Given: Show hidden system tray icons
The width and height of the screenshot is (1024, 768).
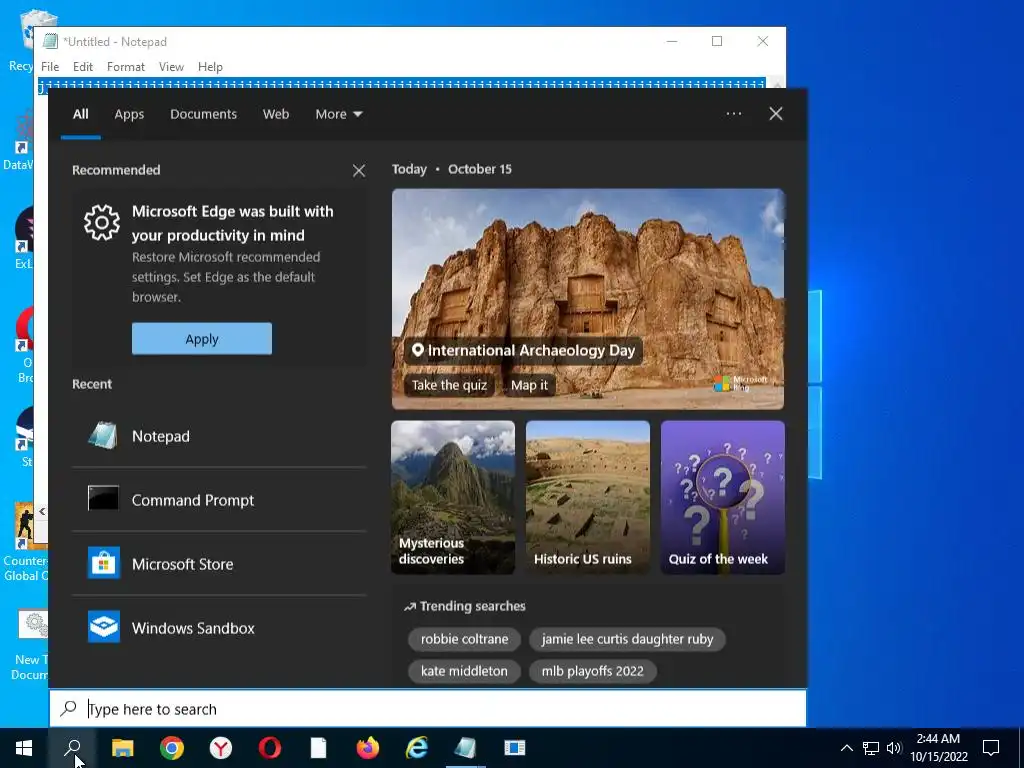Looking at the screenshot, I should 846,748.
